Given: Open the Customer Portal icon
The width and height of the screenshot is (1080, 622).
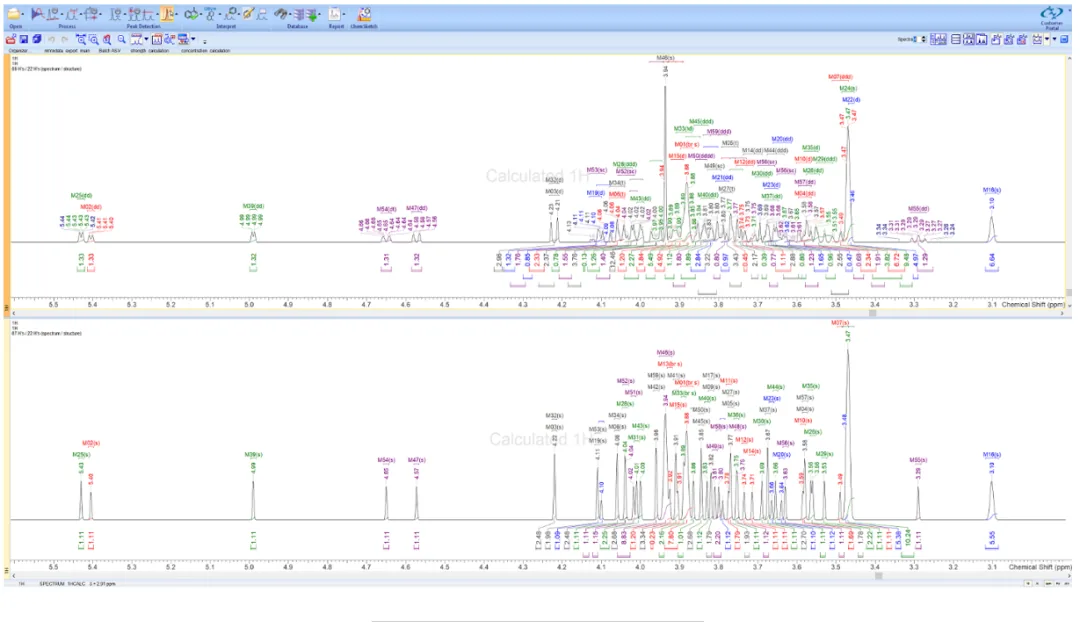Looking at the screenshot, I should click(x=1052, y=15).
